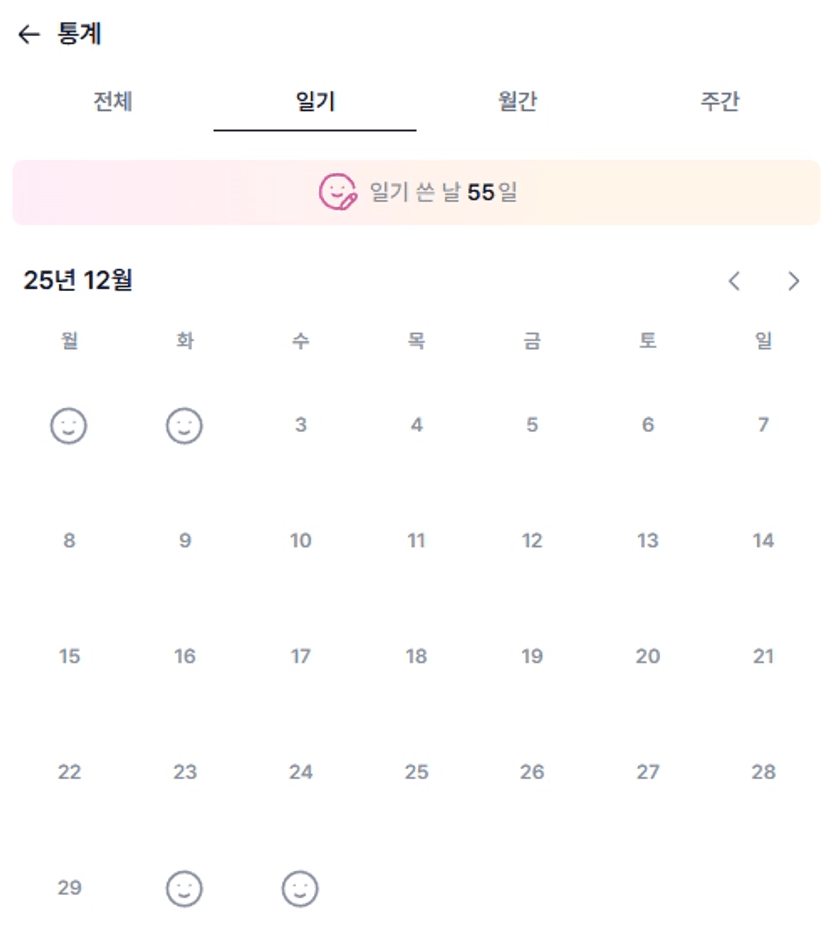827x928 pixels.
Task: Click the 일기 쓴 날 55일 banner
Action: pos(416,192)
